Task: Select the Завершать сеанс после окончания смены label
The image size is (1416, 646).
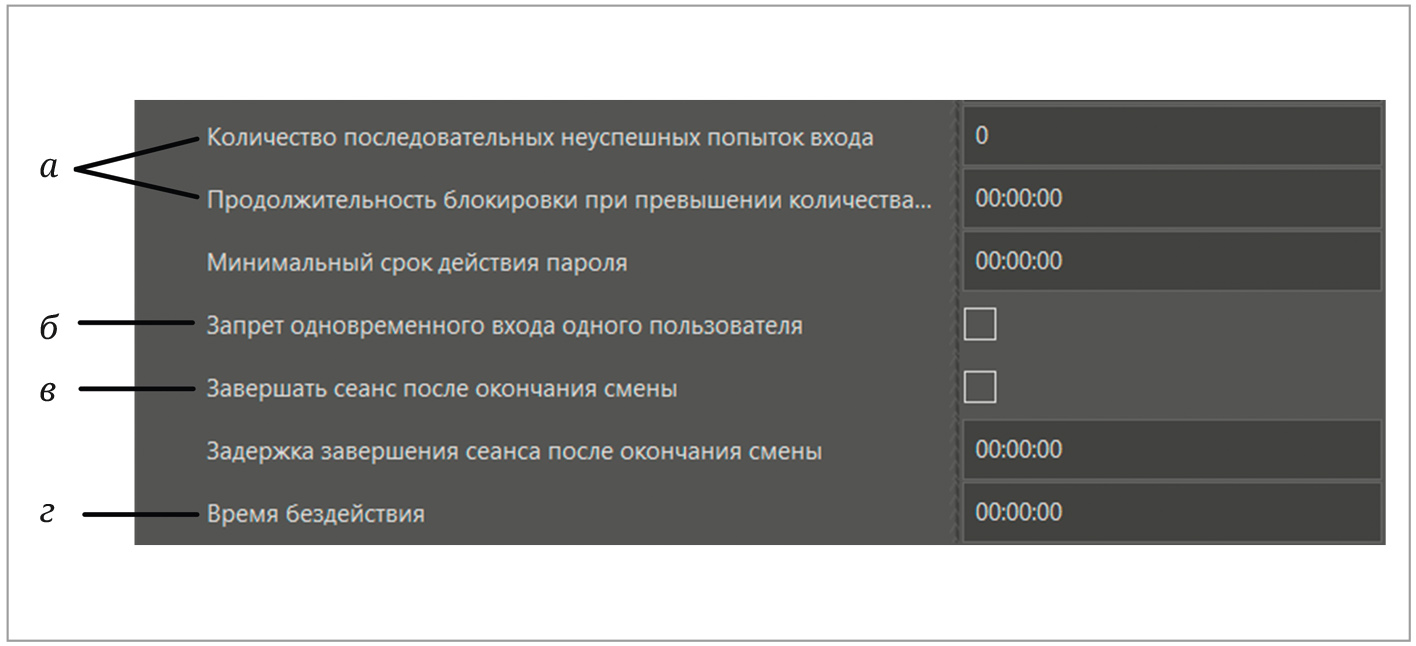Action: point(441,388)
